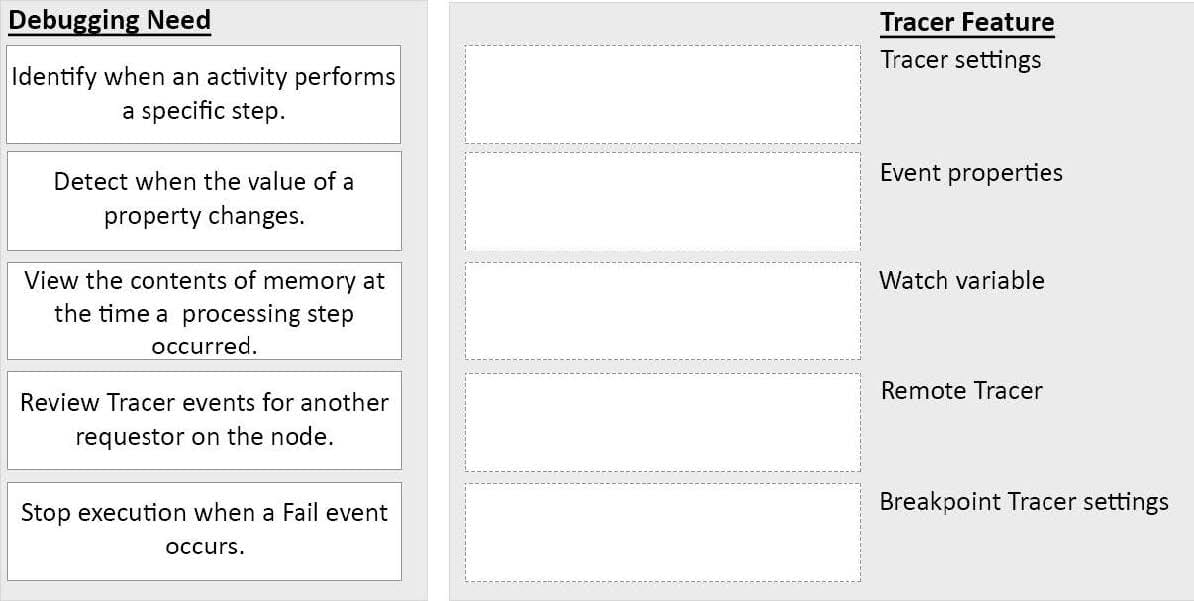Click the Tracer settings label

960,59
